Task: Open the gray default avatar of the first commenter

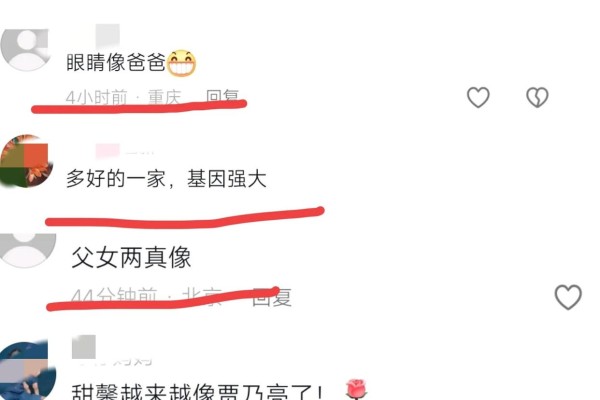Action: coord(25,50)
